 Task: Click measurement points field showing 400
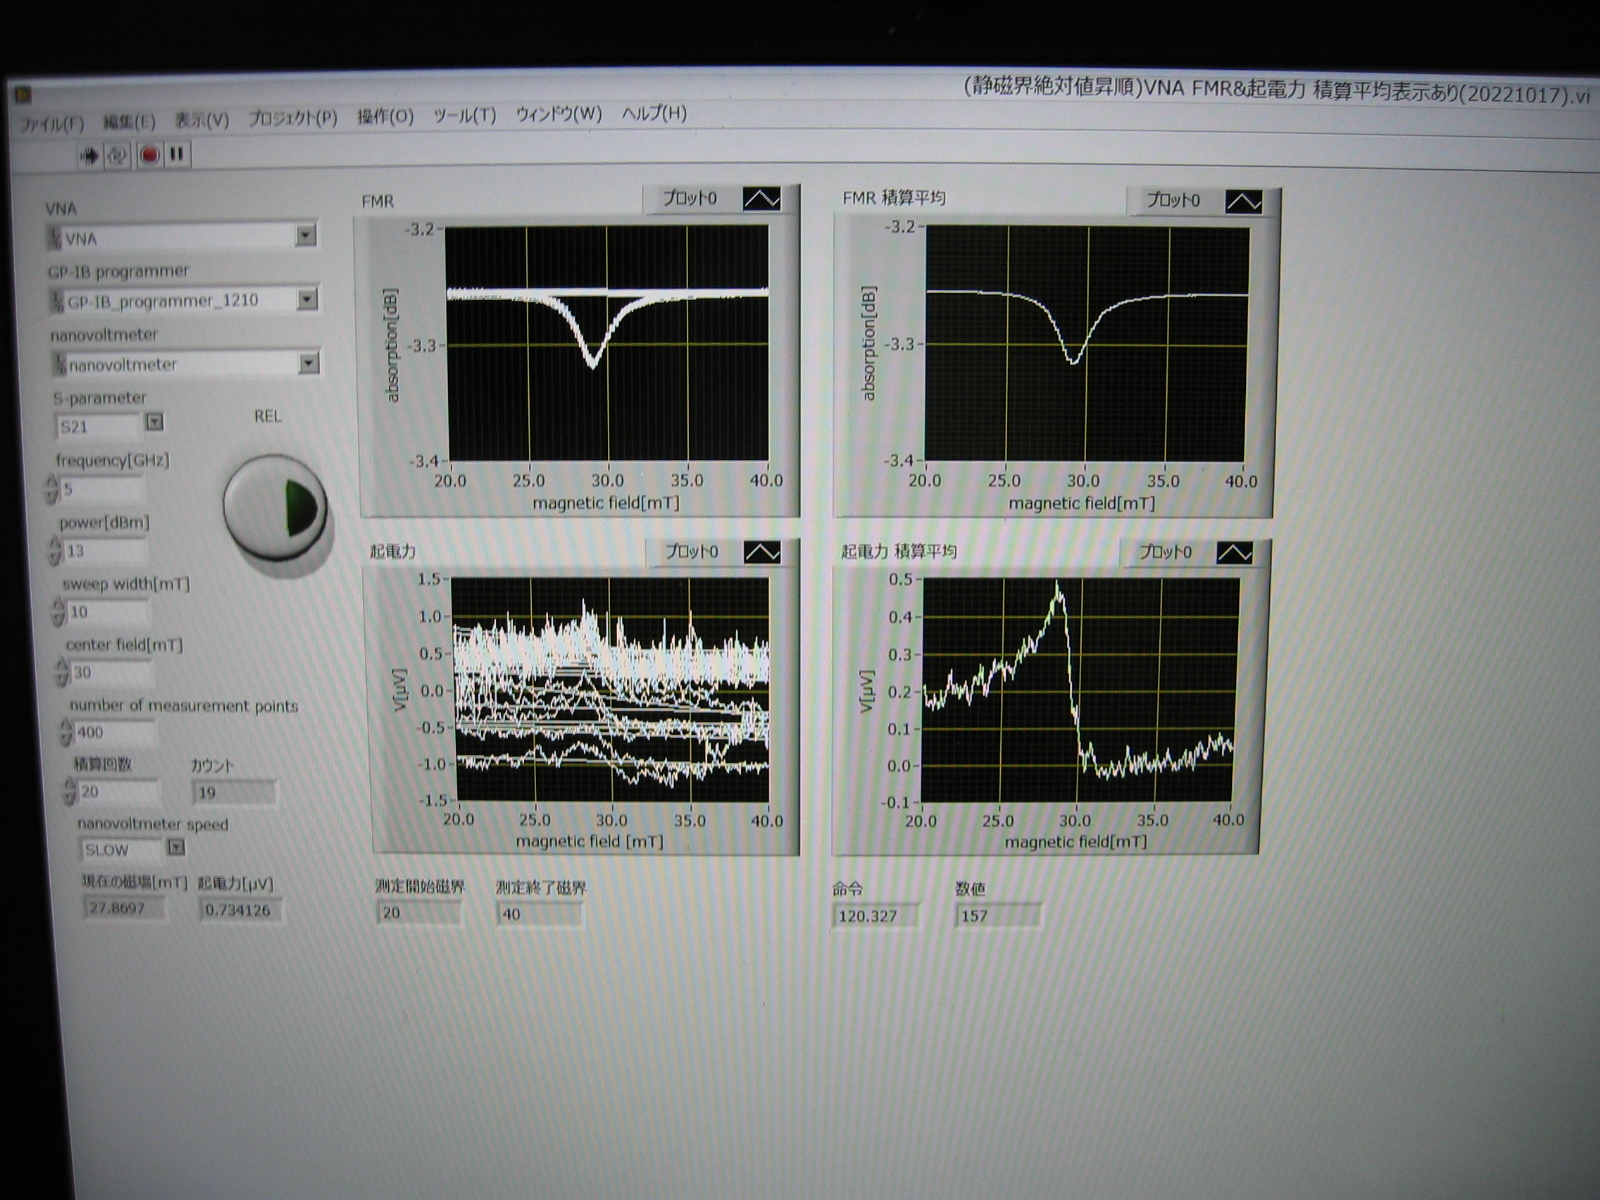(114, 732)
